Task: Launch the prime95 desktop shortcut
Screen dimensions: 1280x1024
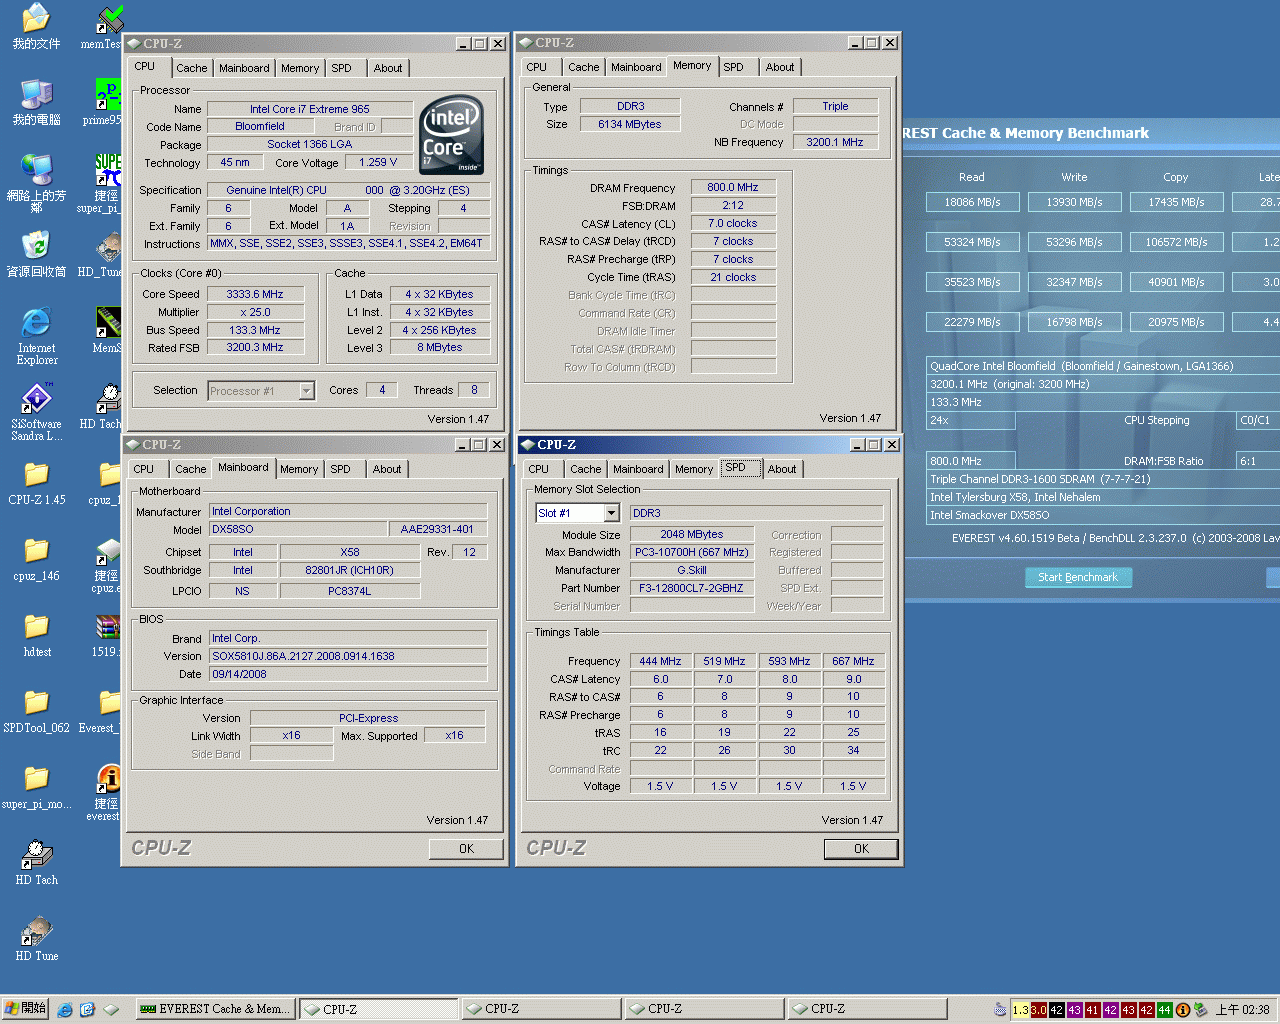Action: point(105,102)
